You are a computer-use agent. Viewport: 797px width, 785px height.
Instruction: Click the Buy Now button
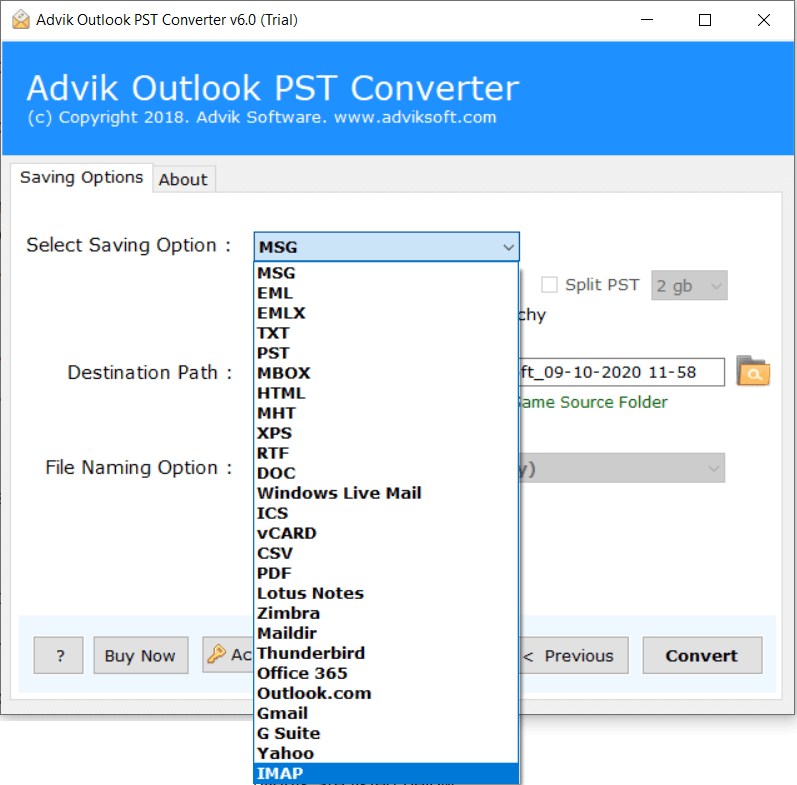click(x=140, y=655)
